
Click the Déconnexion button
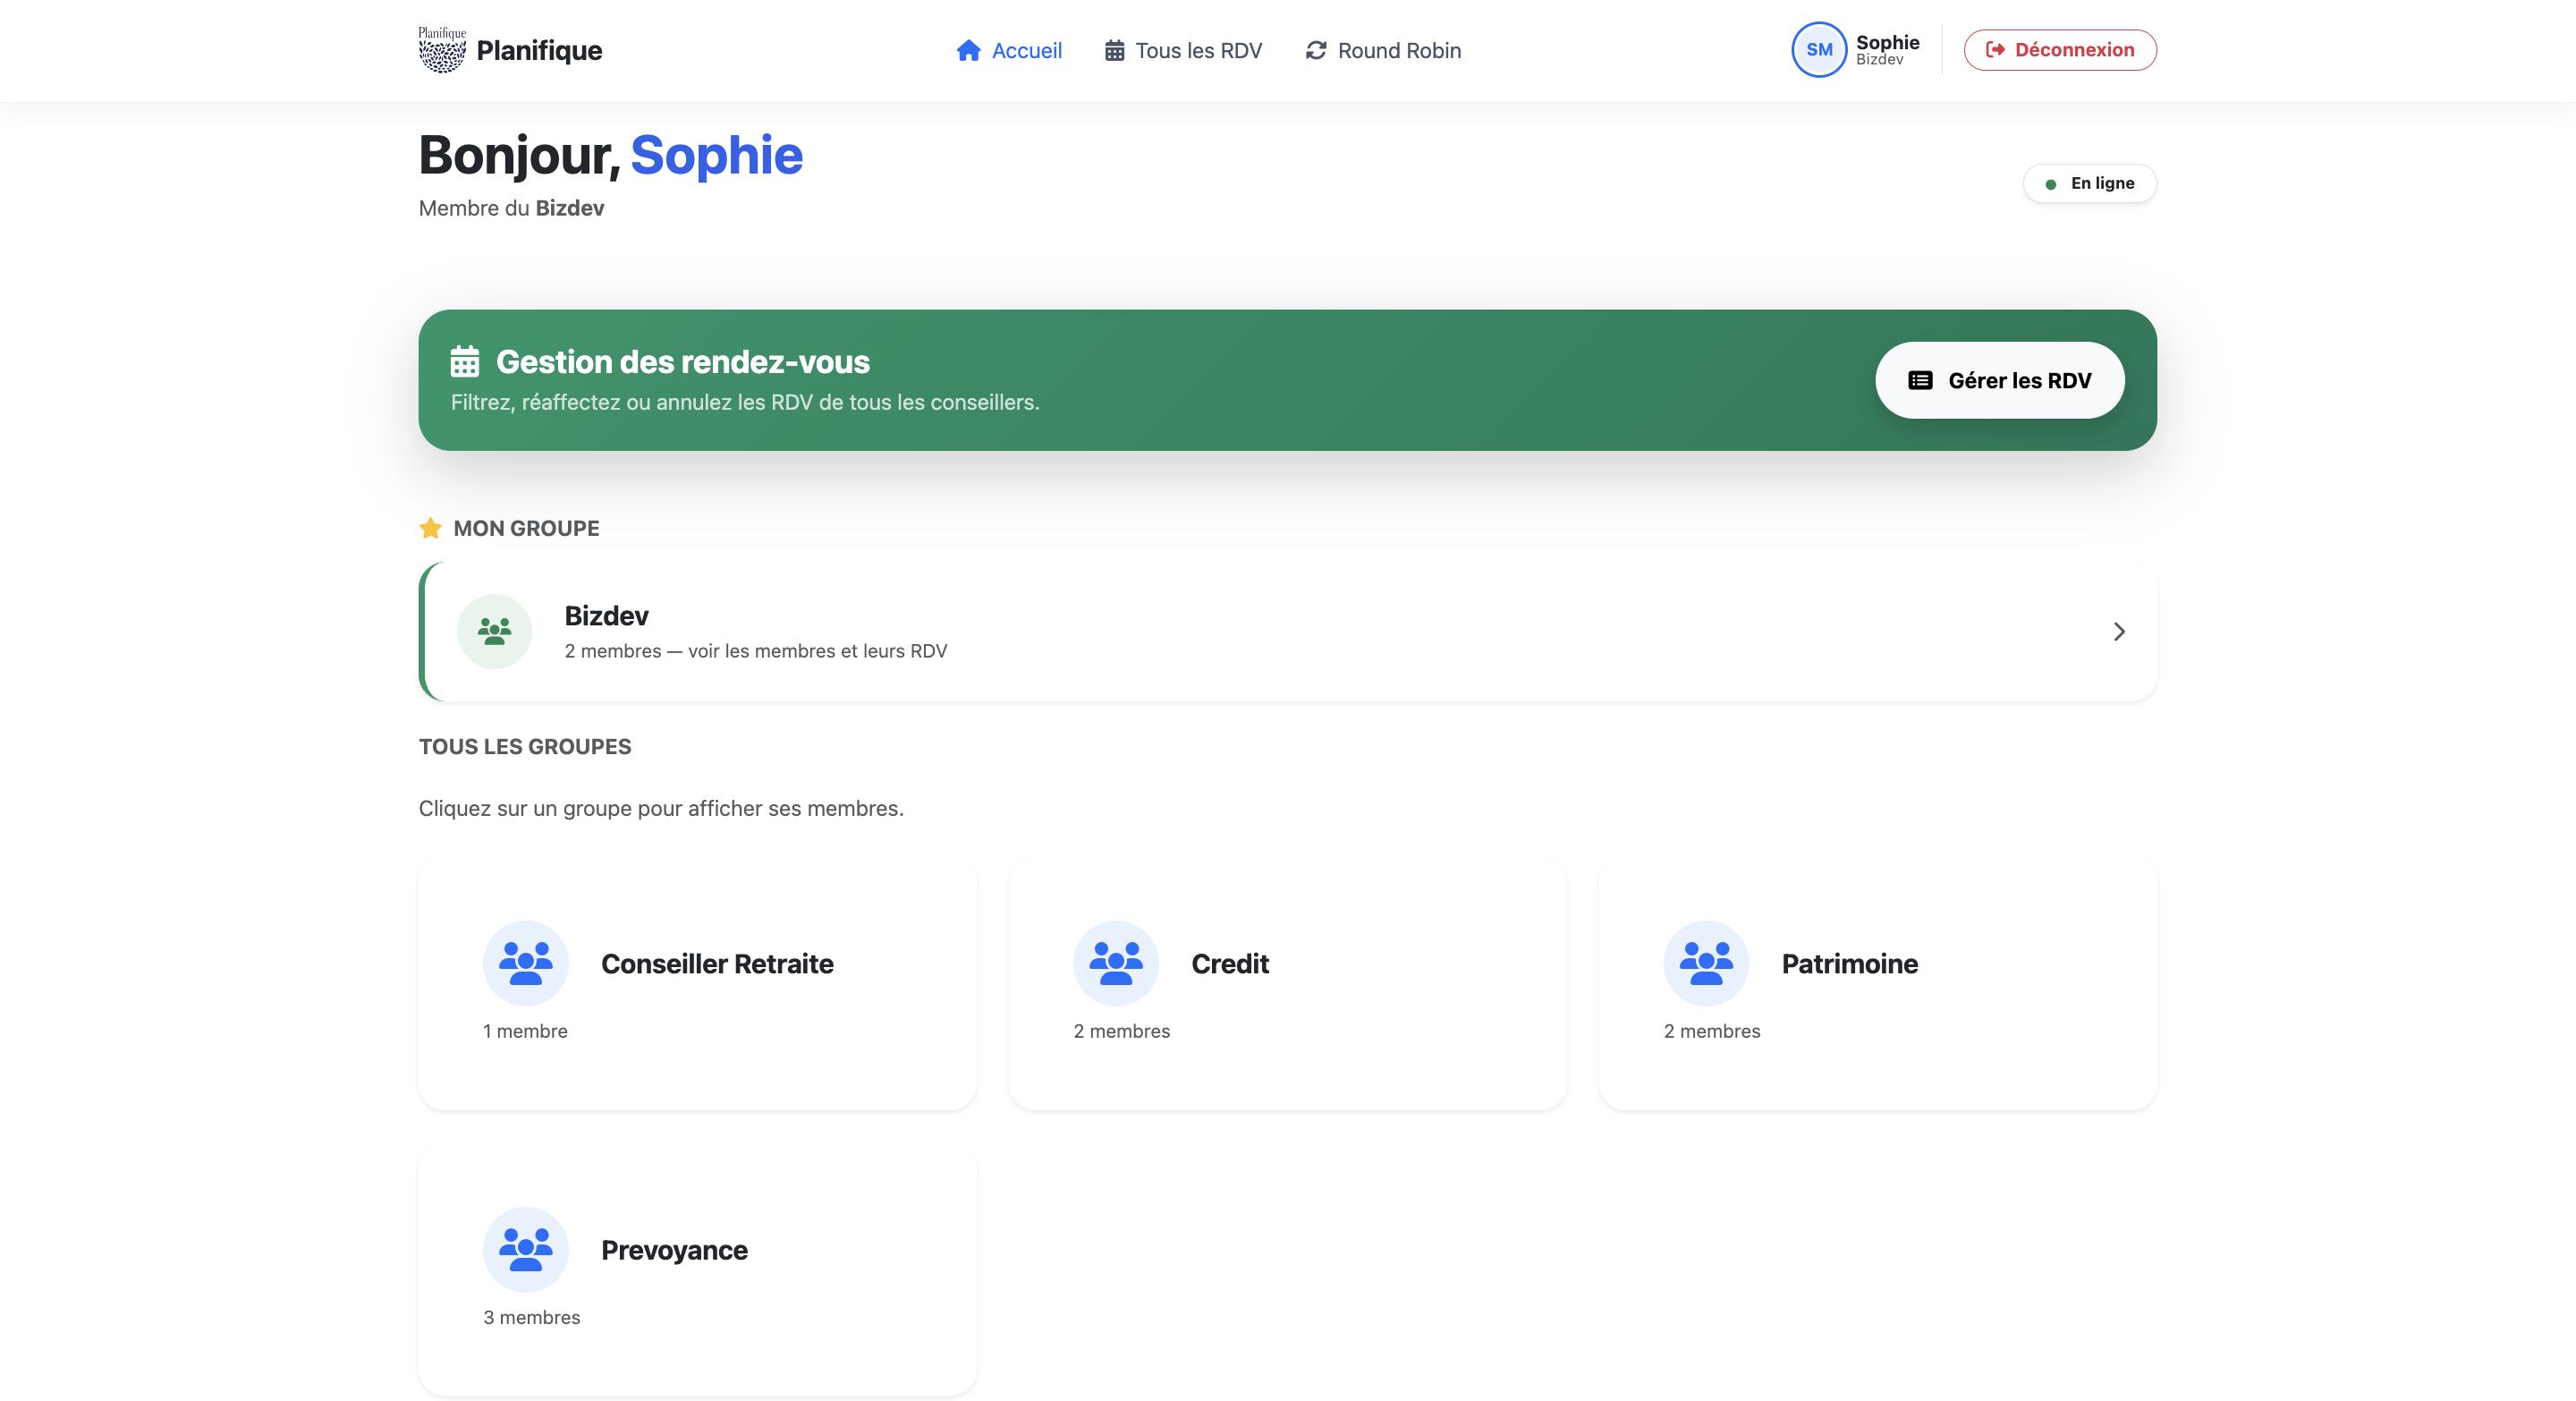tap(2060, 50)
